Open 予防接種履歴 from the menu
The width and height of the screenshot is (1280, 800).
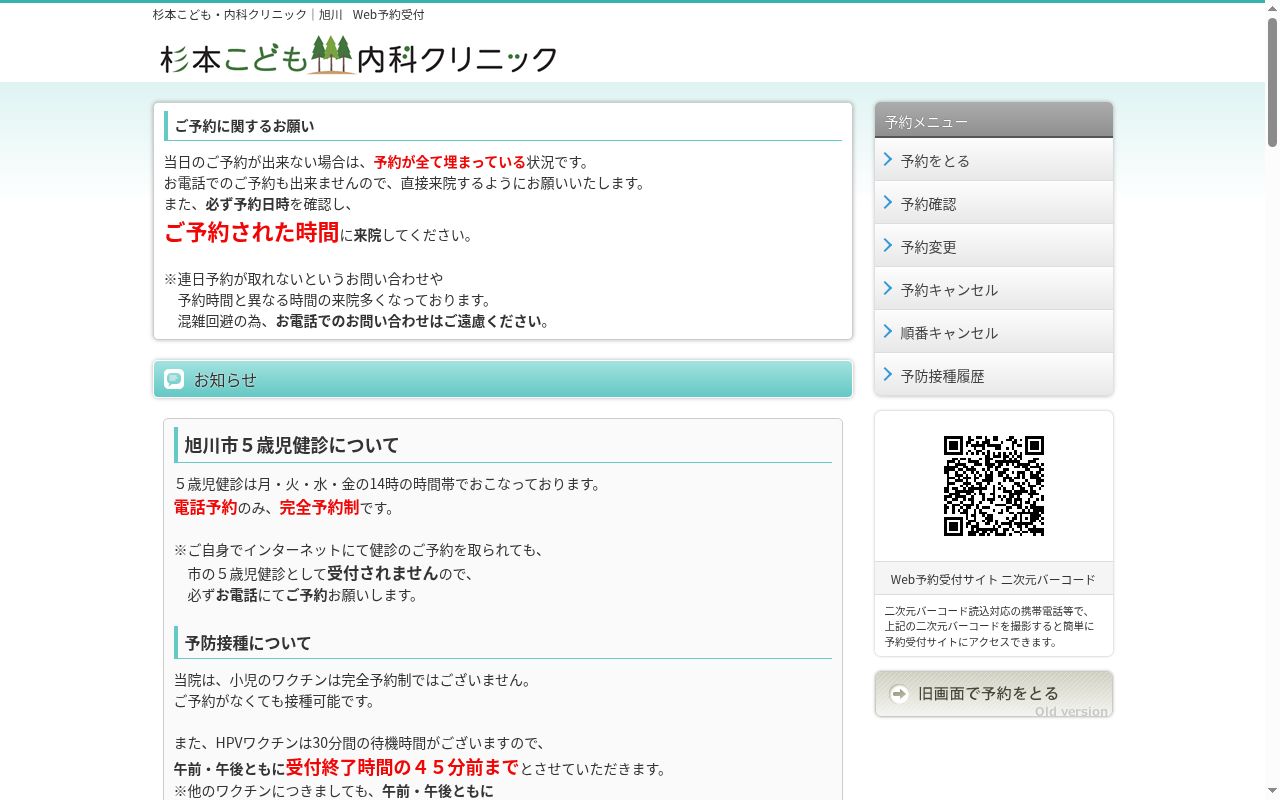[994, 375]
